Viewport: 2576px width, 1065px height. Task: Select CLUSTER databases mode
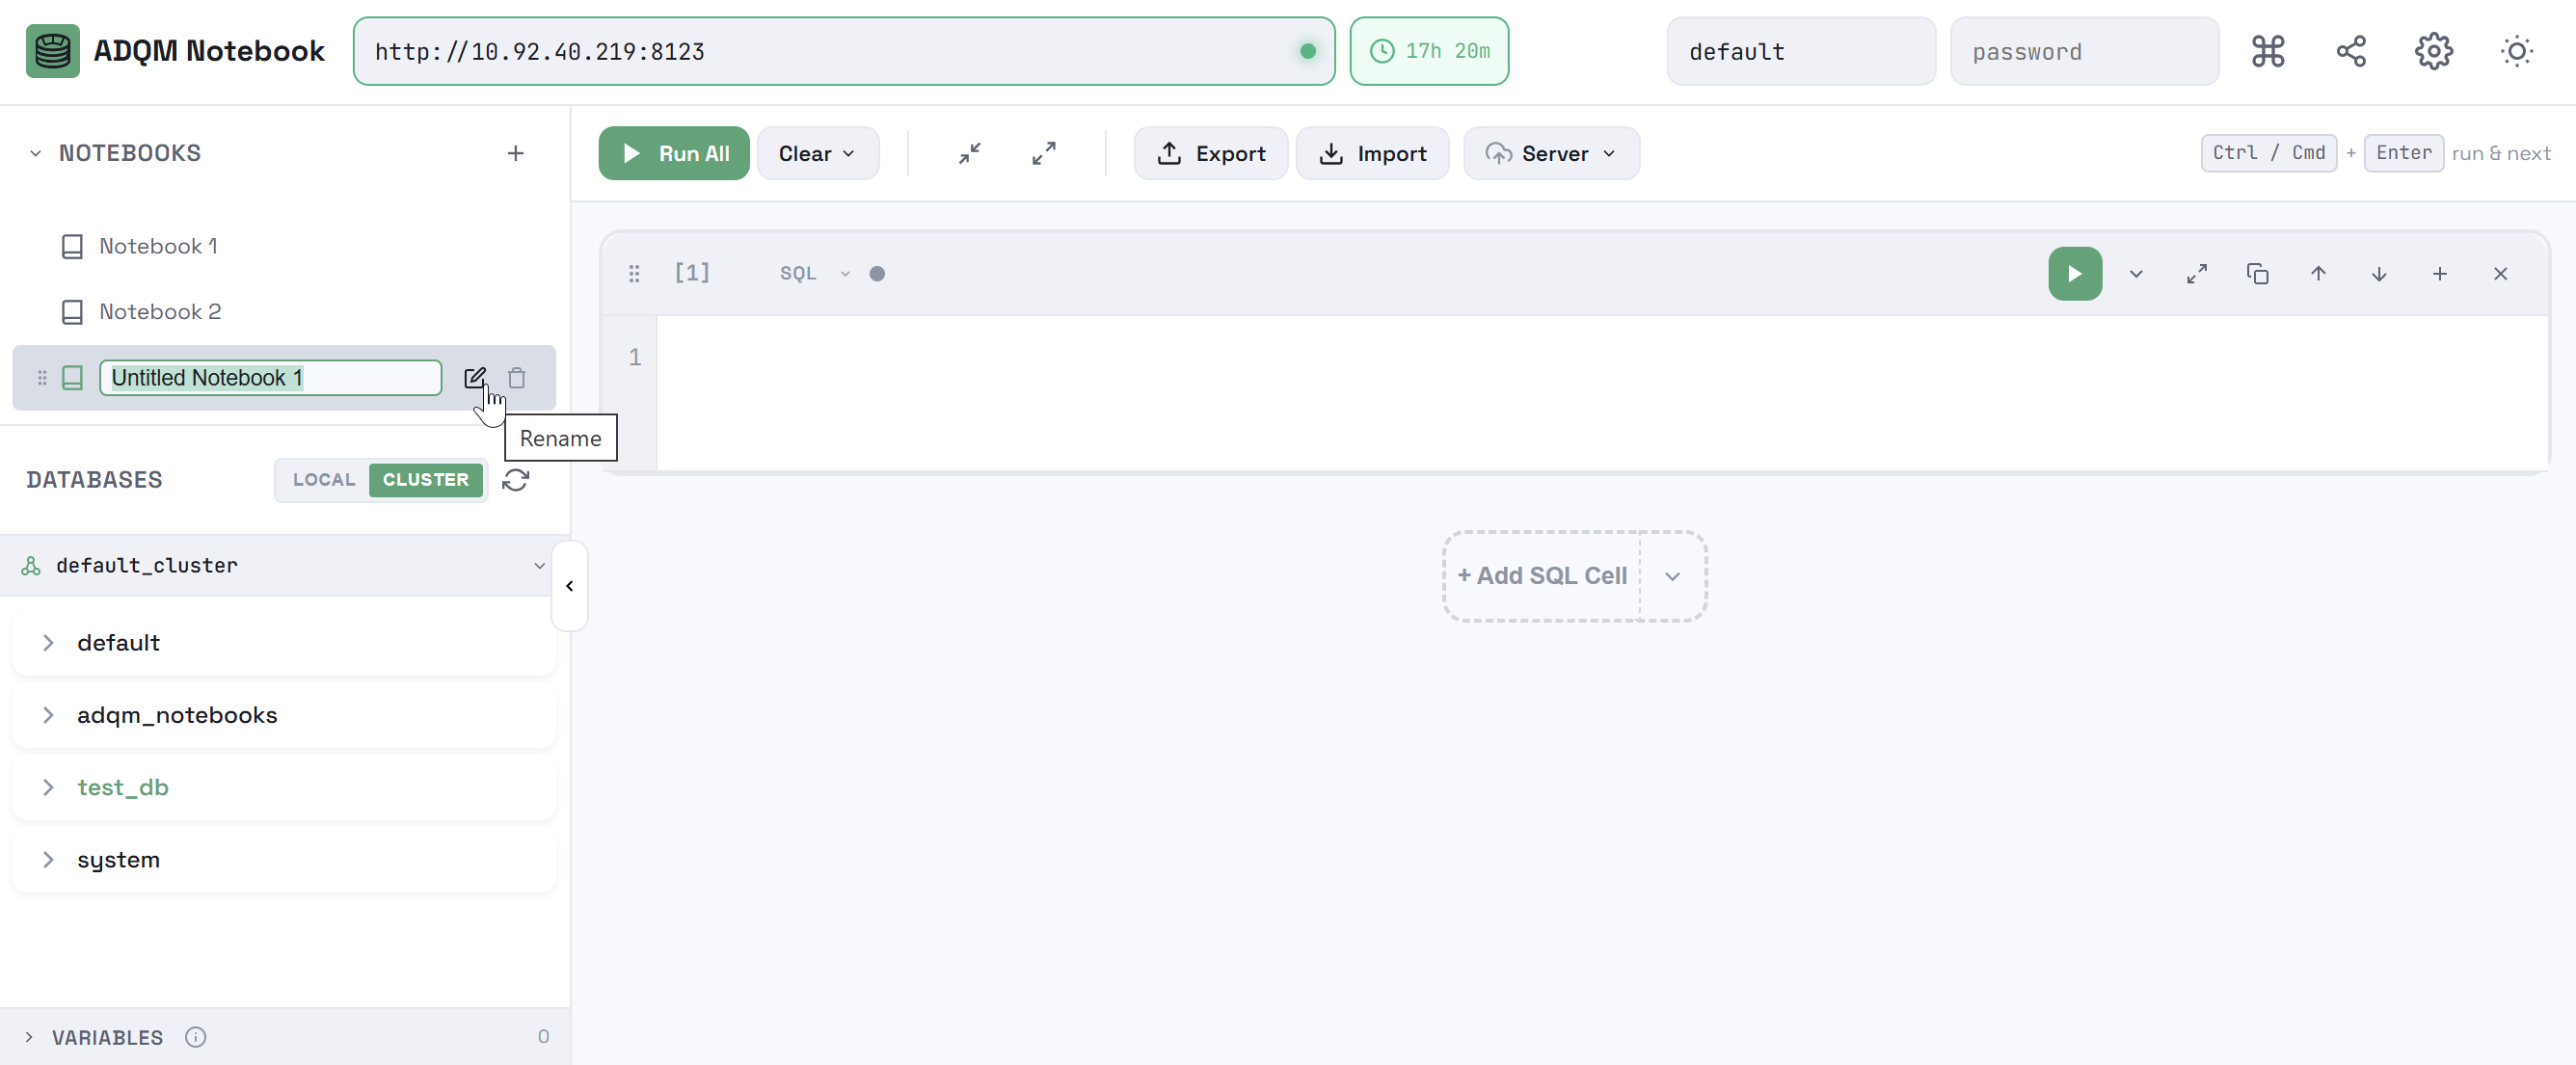[425, 480]
